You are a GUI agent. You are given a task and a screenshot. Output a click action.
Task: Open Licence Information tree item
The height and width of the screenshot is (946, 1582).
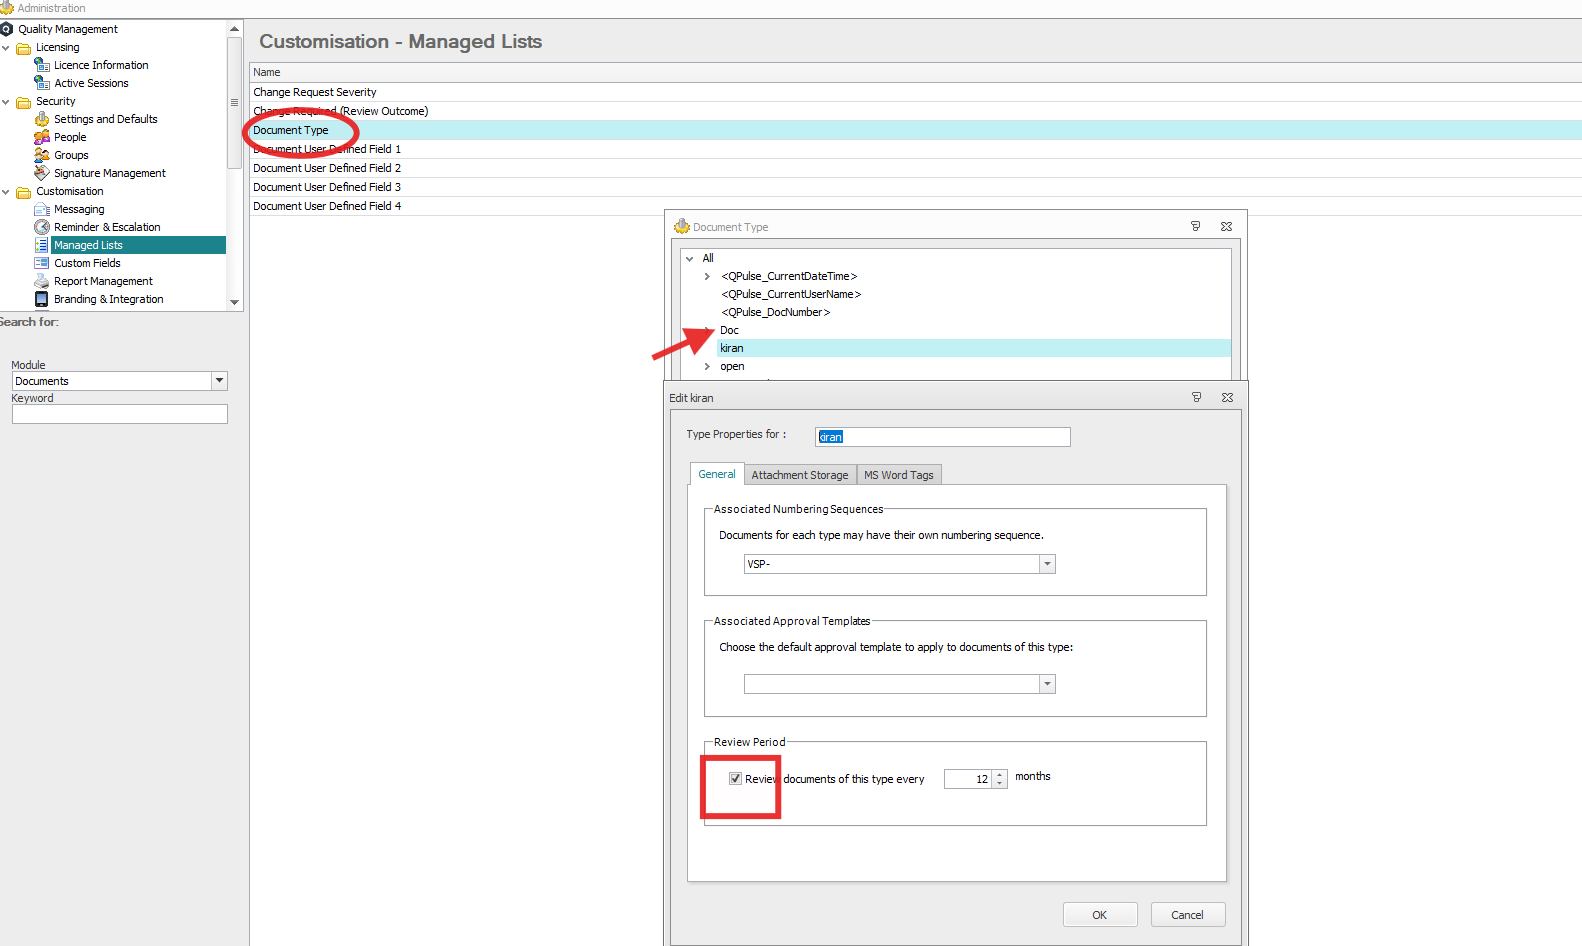point(101,65)
